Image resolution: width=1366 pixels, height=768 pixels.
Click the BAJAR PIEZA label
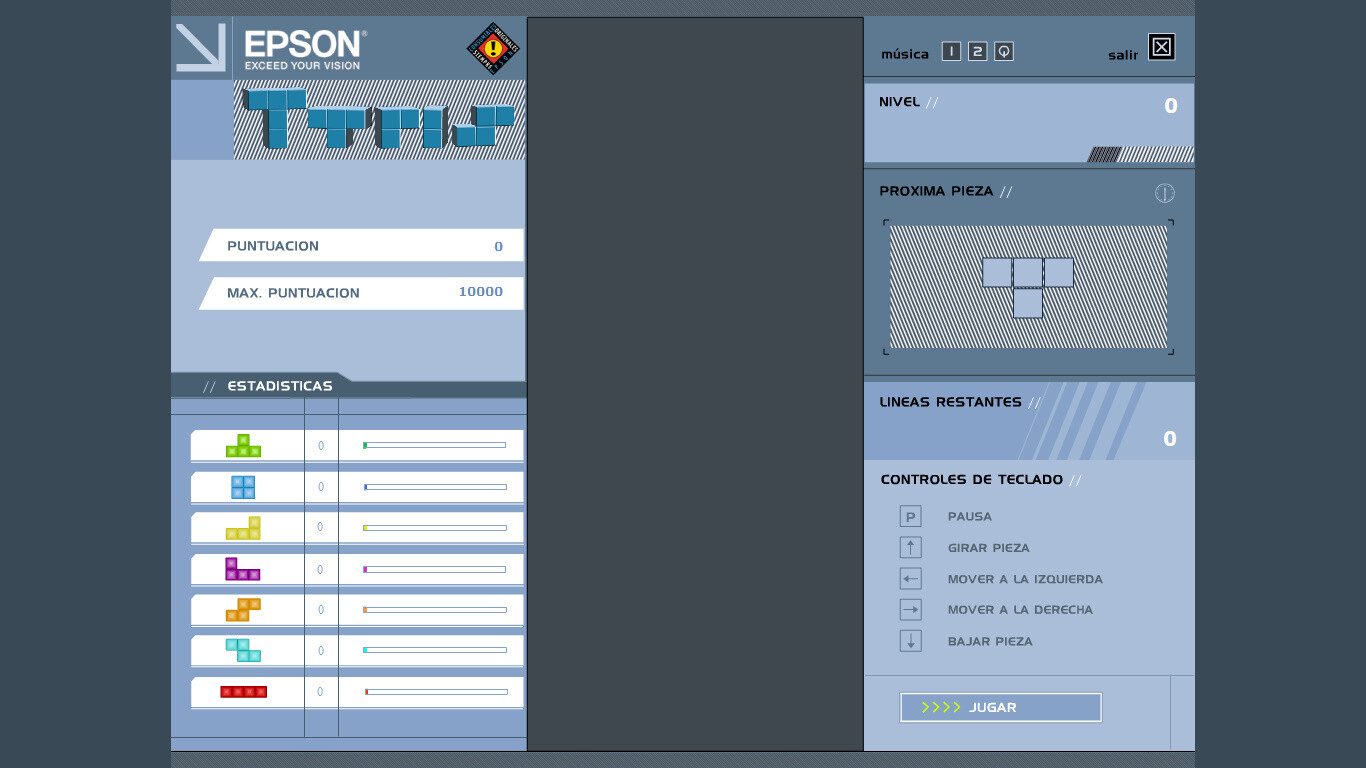pos(990,642)
